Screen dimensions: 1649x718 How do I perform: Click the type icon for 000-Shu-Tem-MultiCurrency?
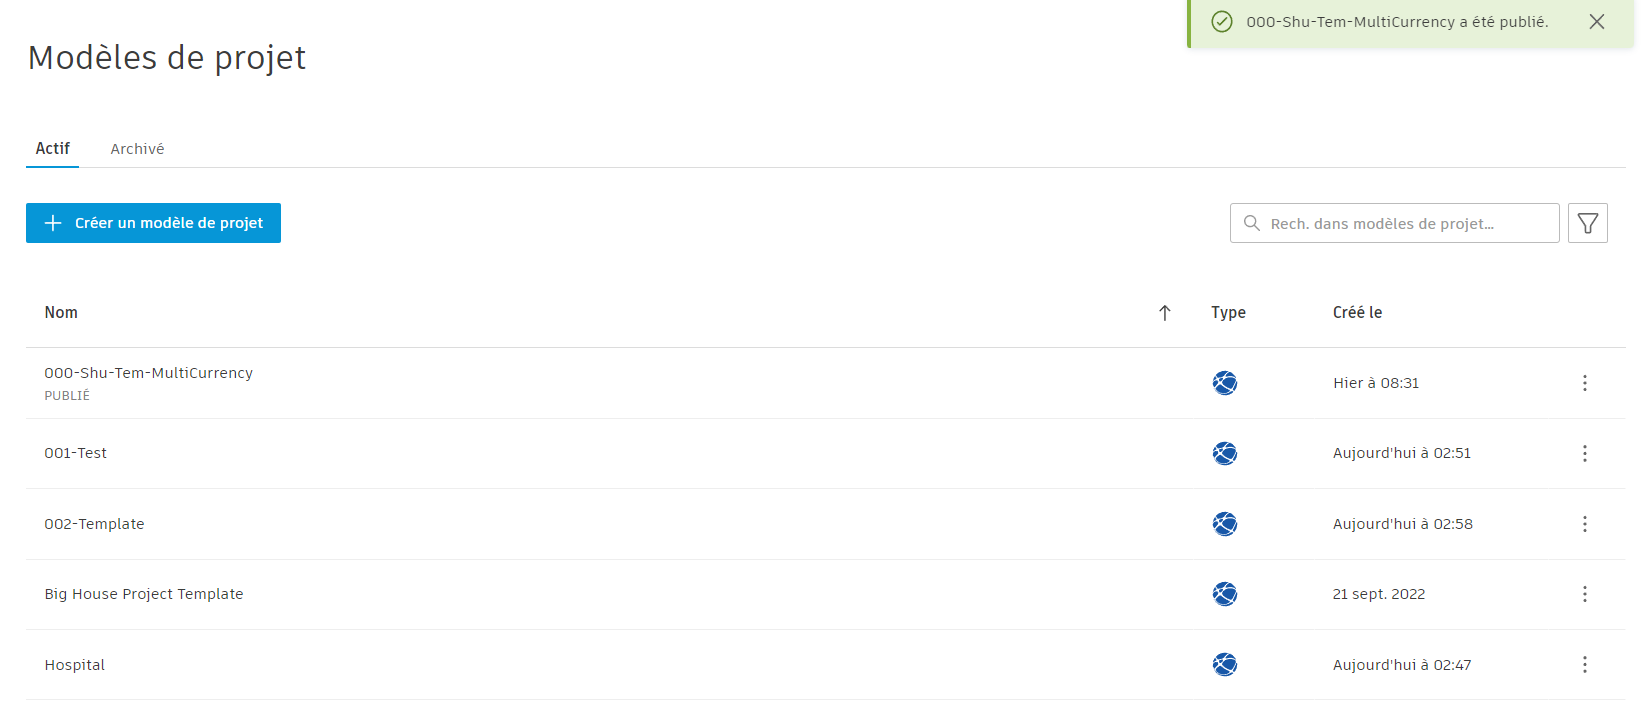point(1225,383)
